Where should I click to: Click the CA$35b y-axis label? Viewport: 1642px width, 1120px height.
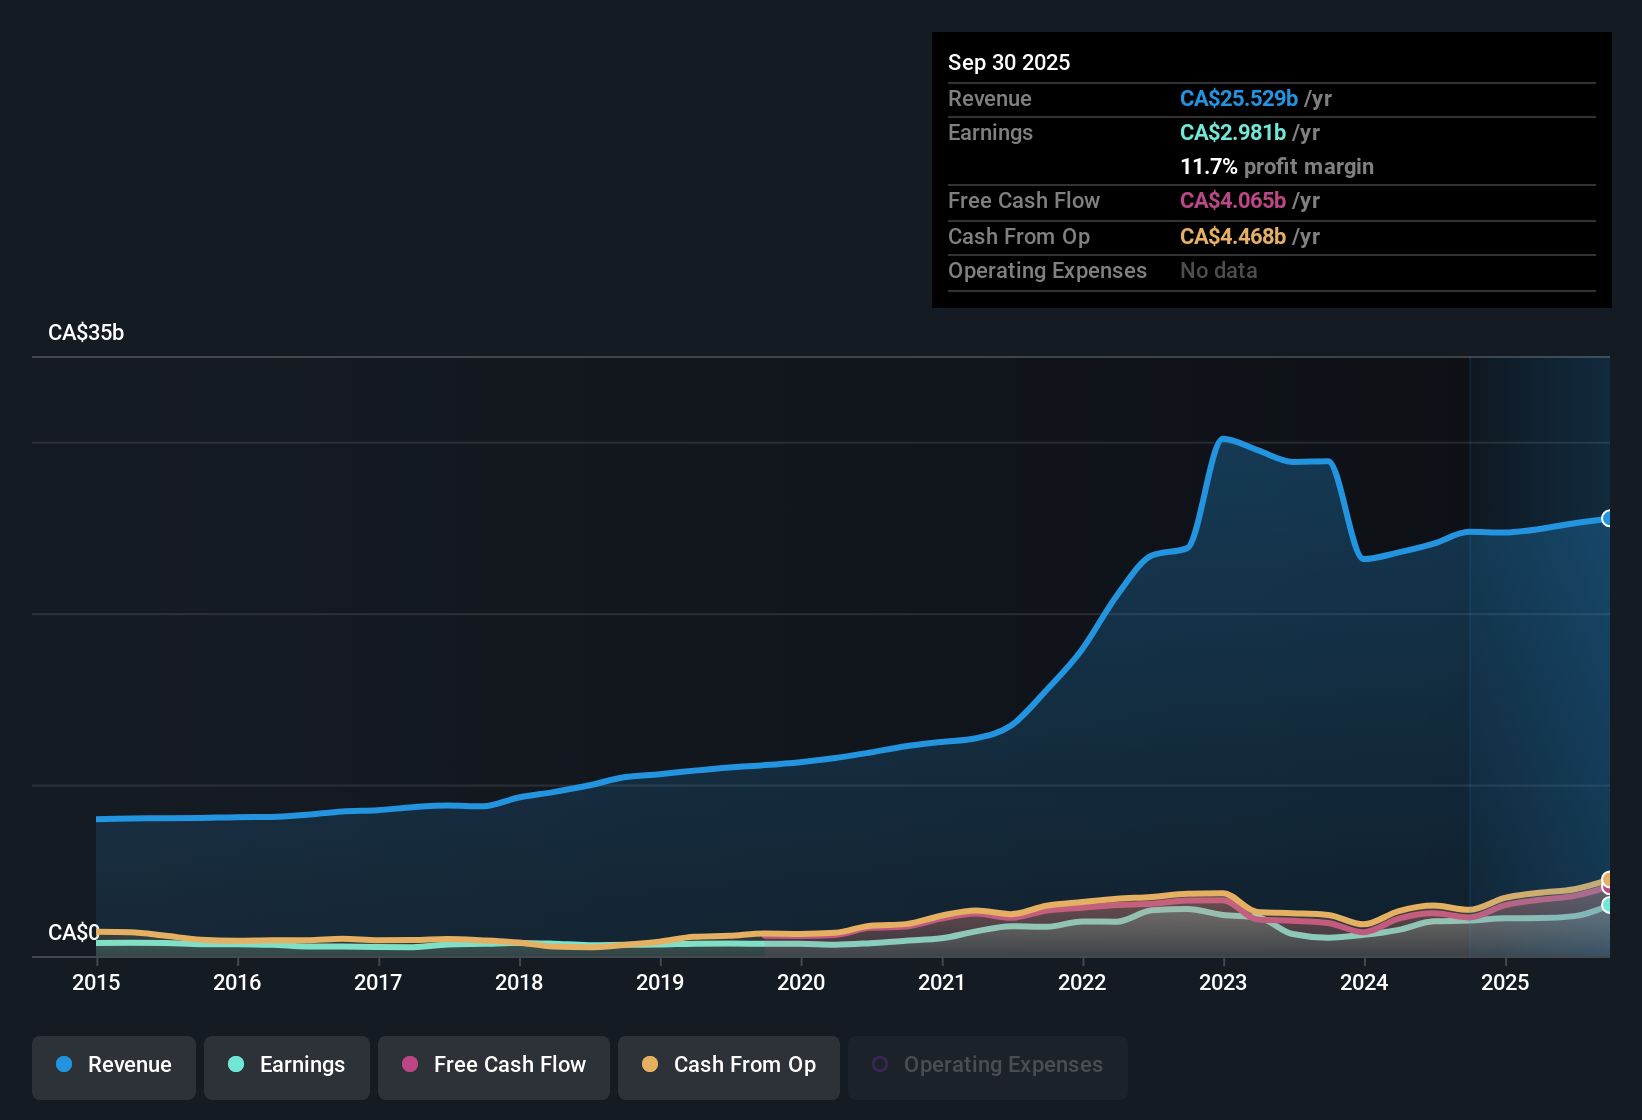(x=86, y=332)
